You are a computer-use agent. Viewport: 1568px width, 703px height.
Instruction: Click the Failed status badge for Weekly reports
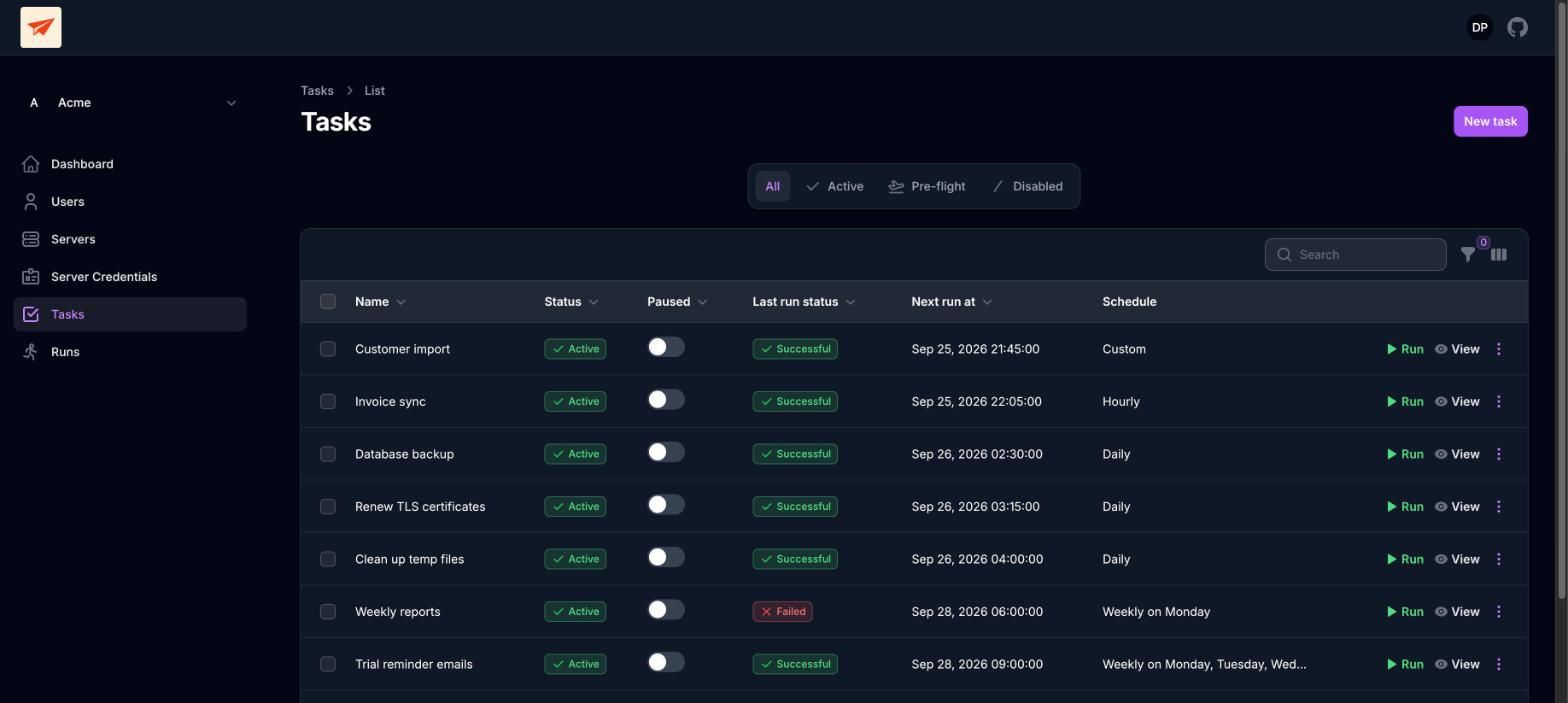pos(782,612)
